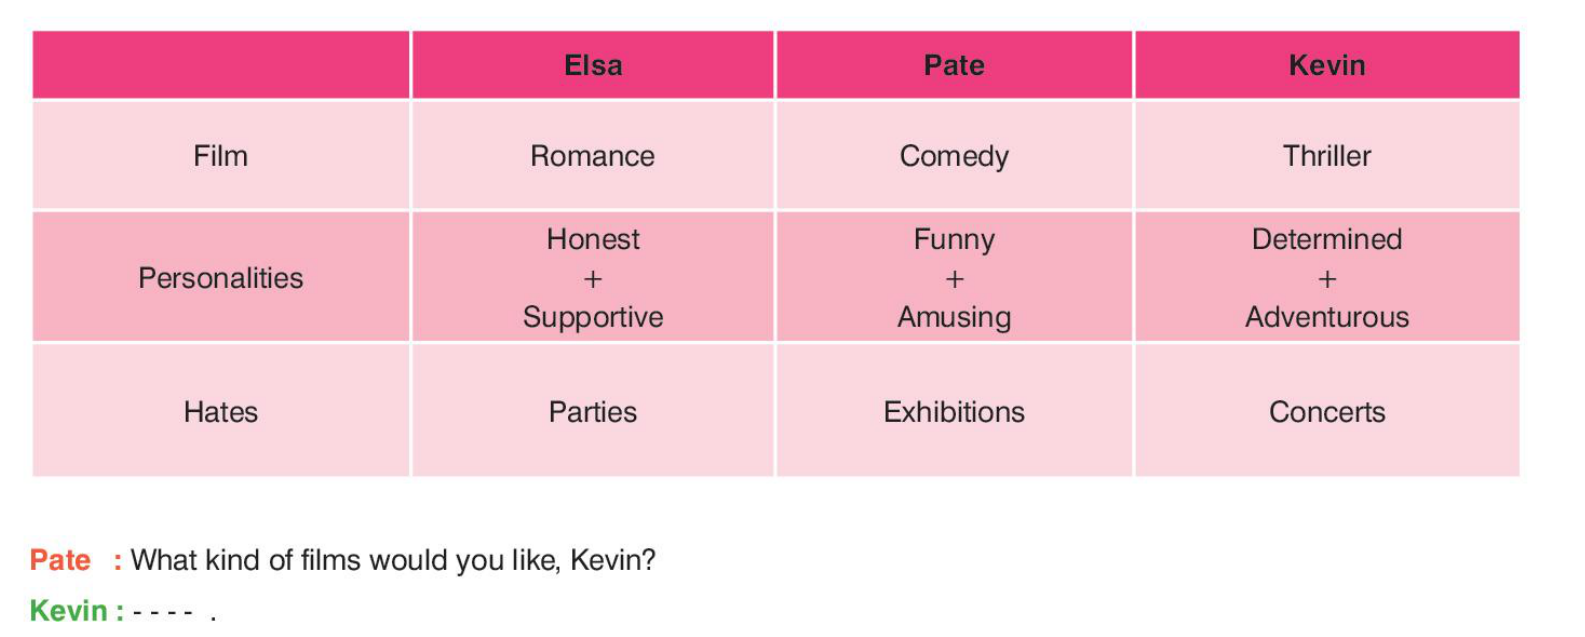The width and height of the screenshot is (1585, 637).
Task: Click the word Determined
Action: (x=1327, y=239)
